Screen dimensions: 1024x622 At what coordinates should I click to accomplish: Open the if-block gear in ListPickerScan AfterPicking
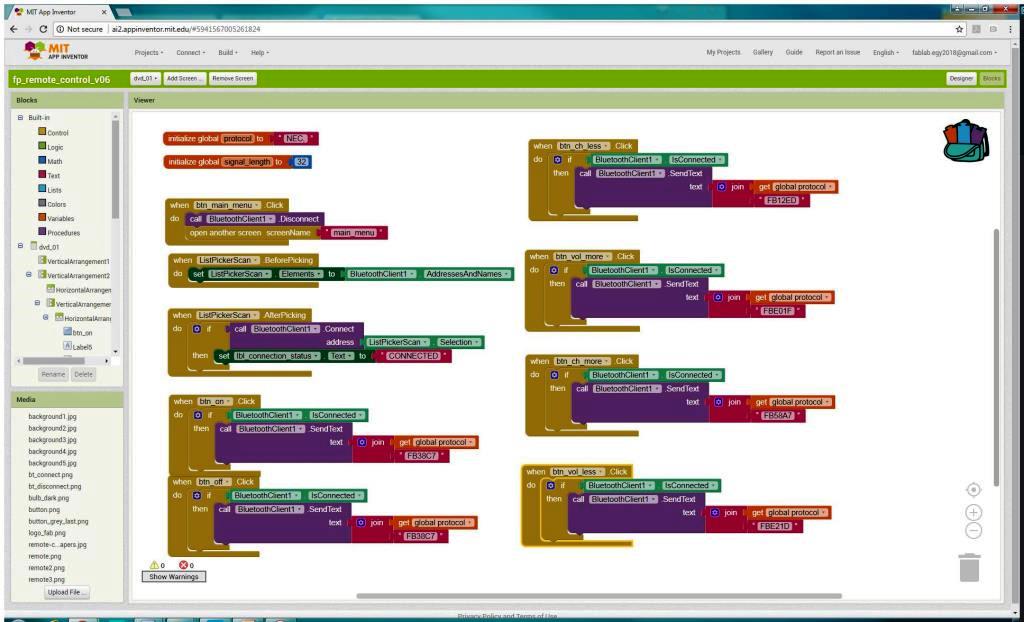point(197,329)
